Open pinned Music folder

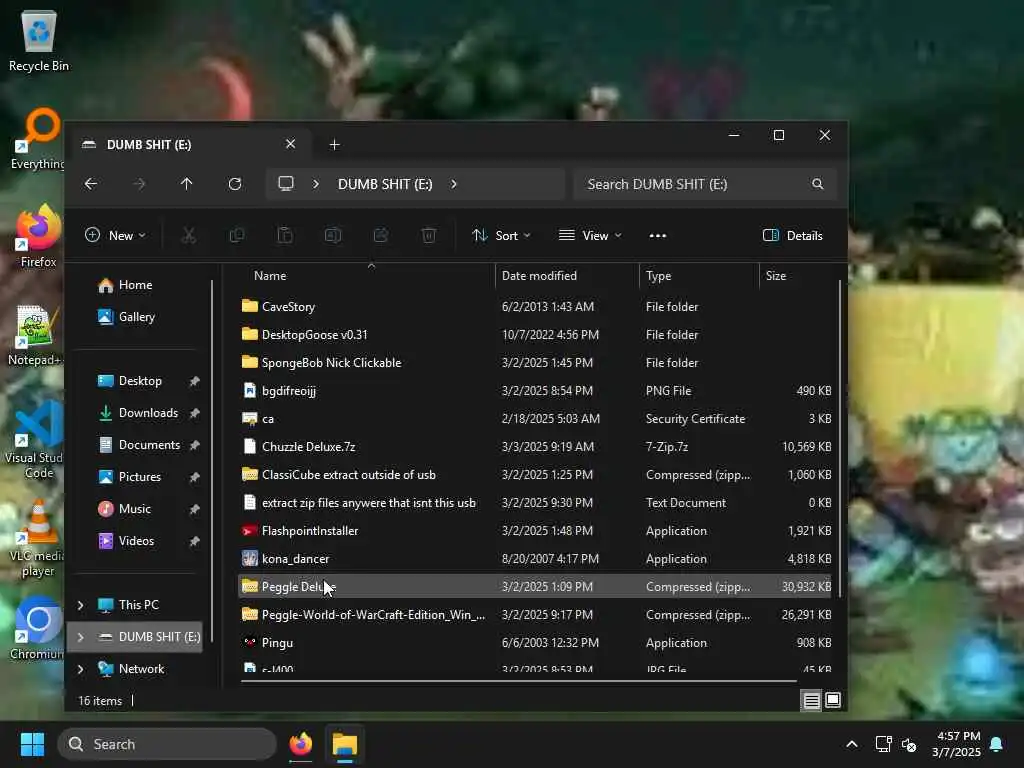[124, 509]
